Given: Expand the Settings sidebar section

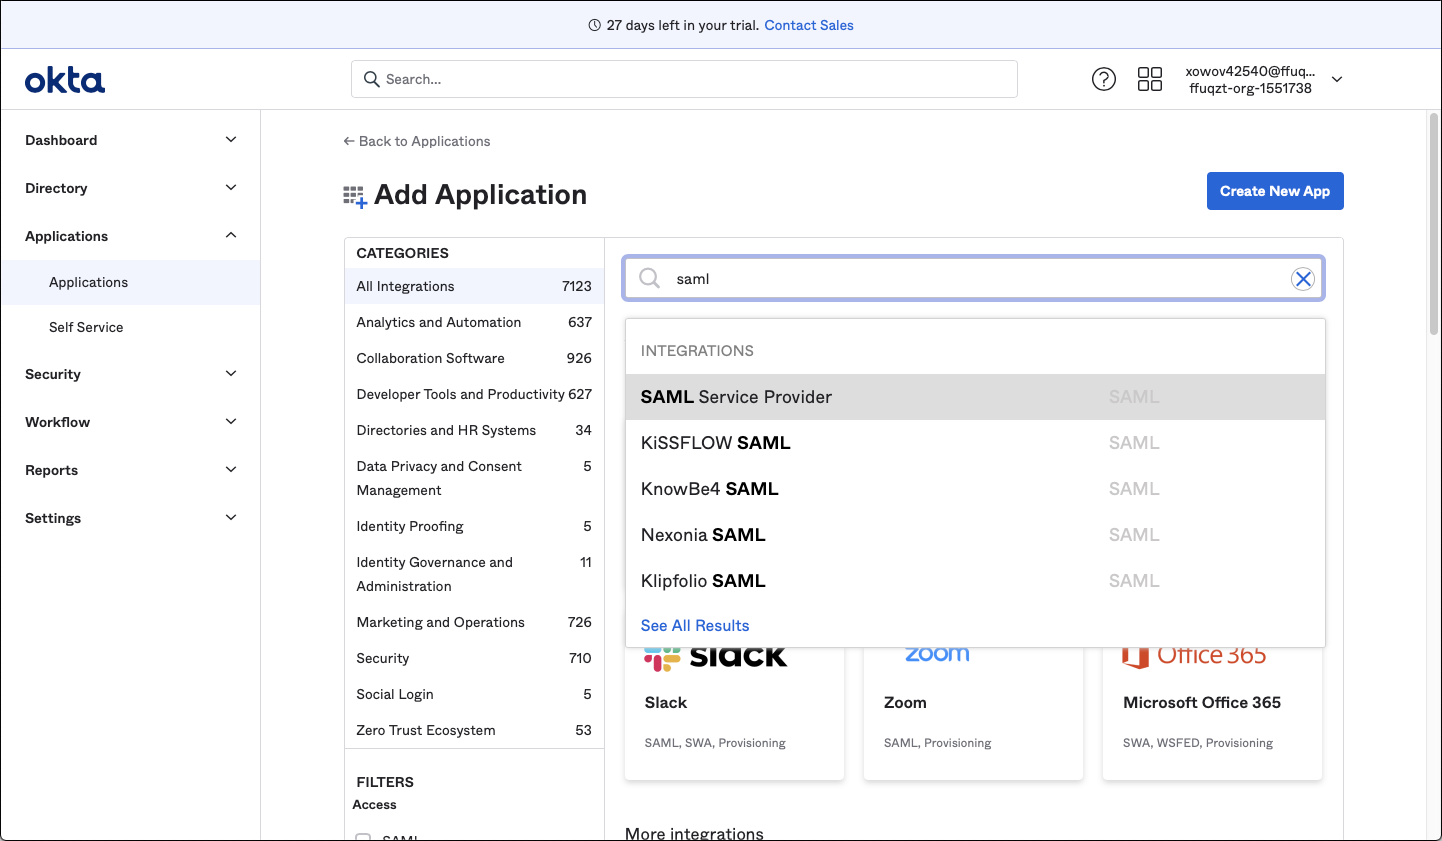Looking at the screenshot, I should click(x=231, y=518).
